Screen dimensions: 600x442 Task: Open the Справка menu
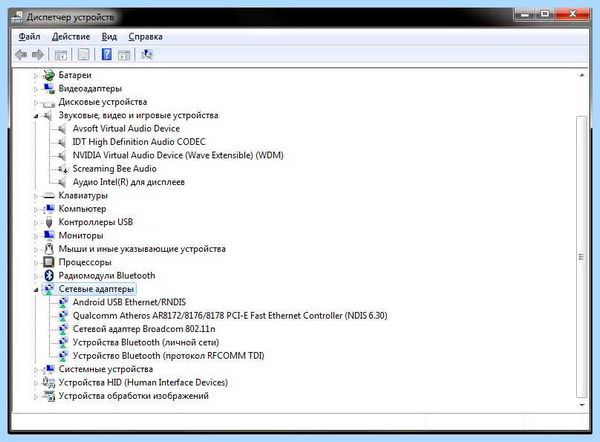coord(145,37)
